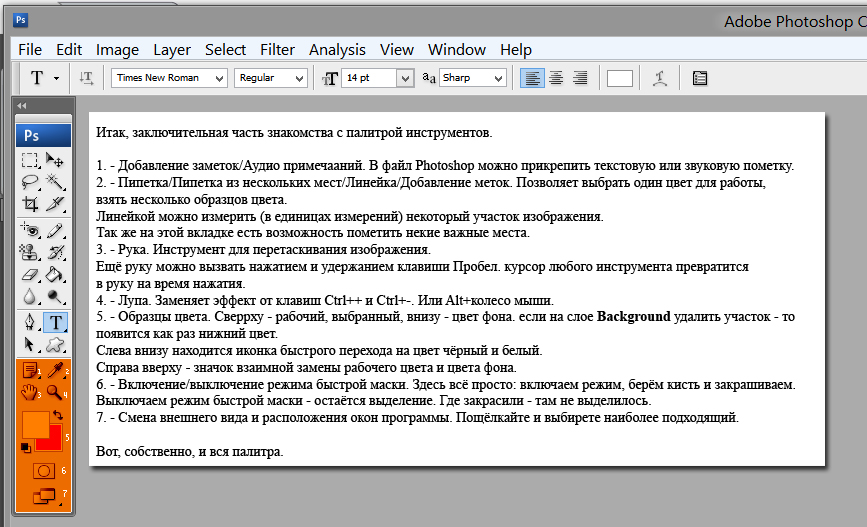The height and width of the screenshot is (527, 867).
Task: Change the text orientation
Action: pyautogui.click(x=86, y=78)
